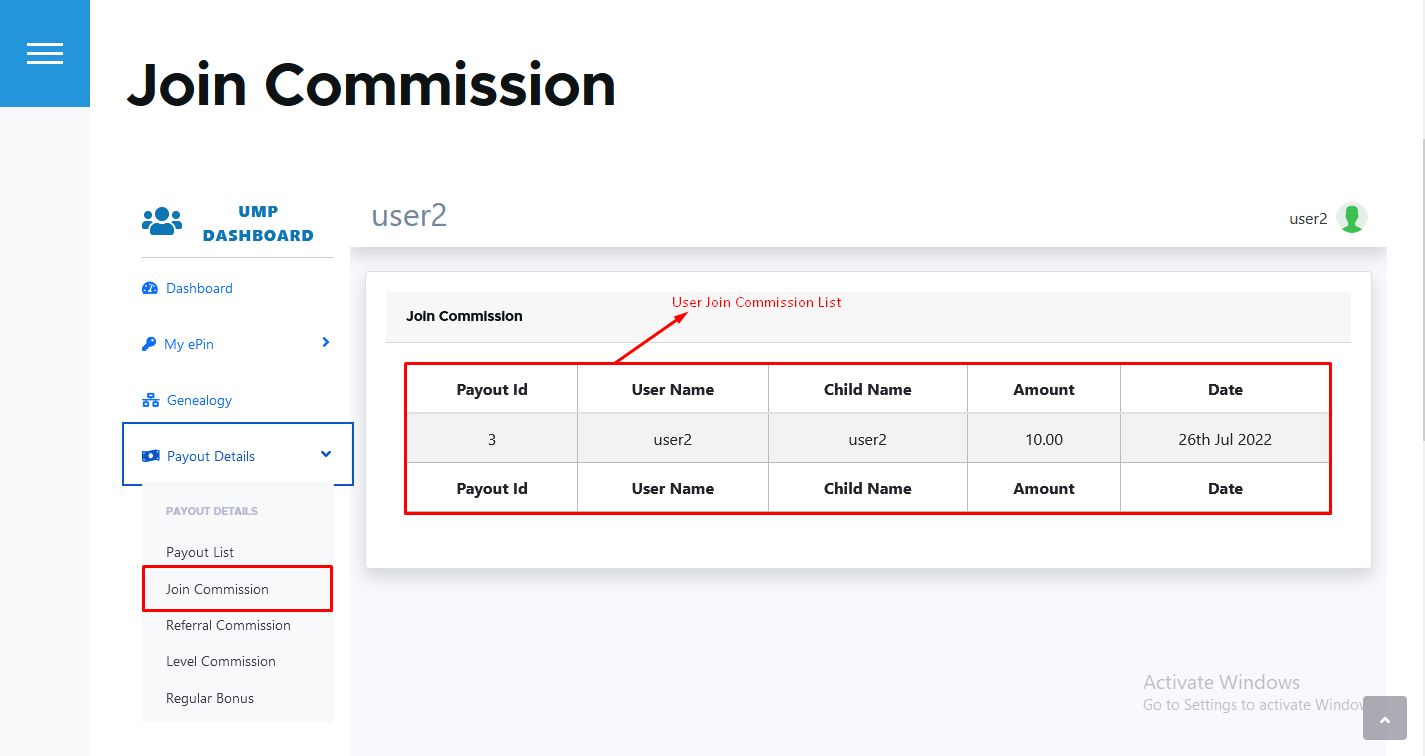
Task: Click the Payout Details money icon
Action: [151, 456]
